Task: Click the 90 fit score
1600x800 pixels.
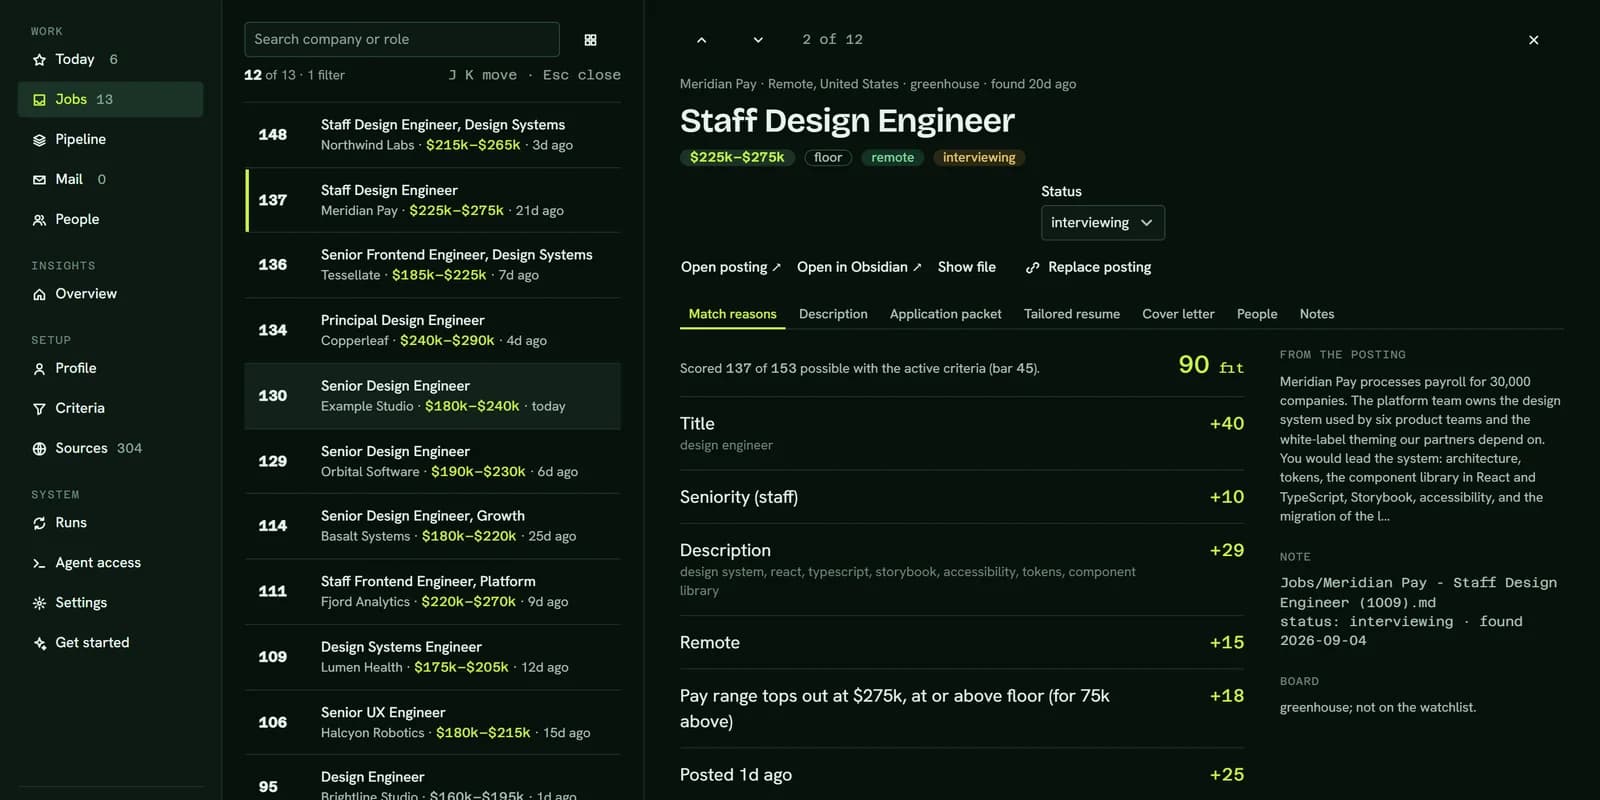Action: pyautogui.click(x=1211, y=365)
